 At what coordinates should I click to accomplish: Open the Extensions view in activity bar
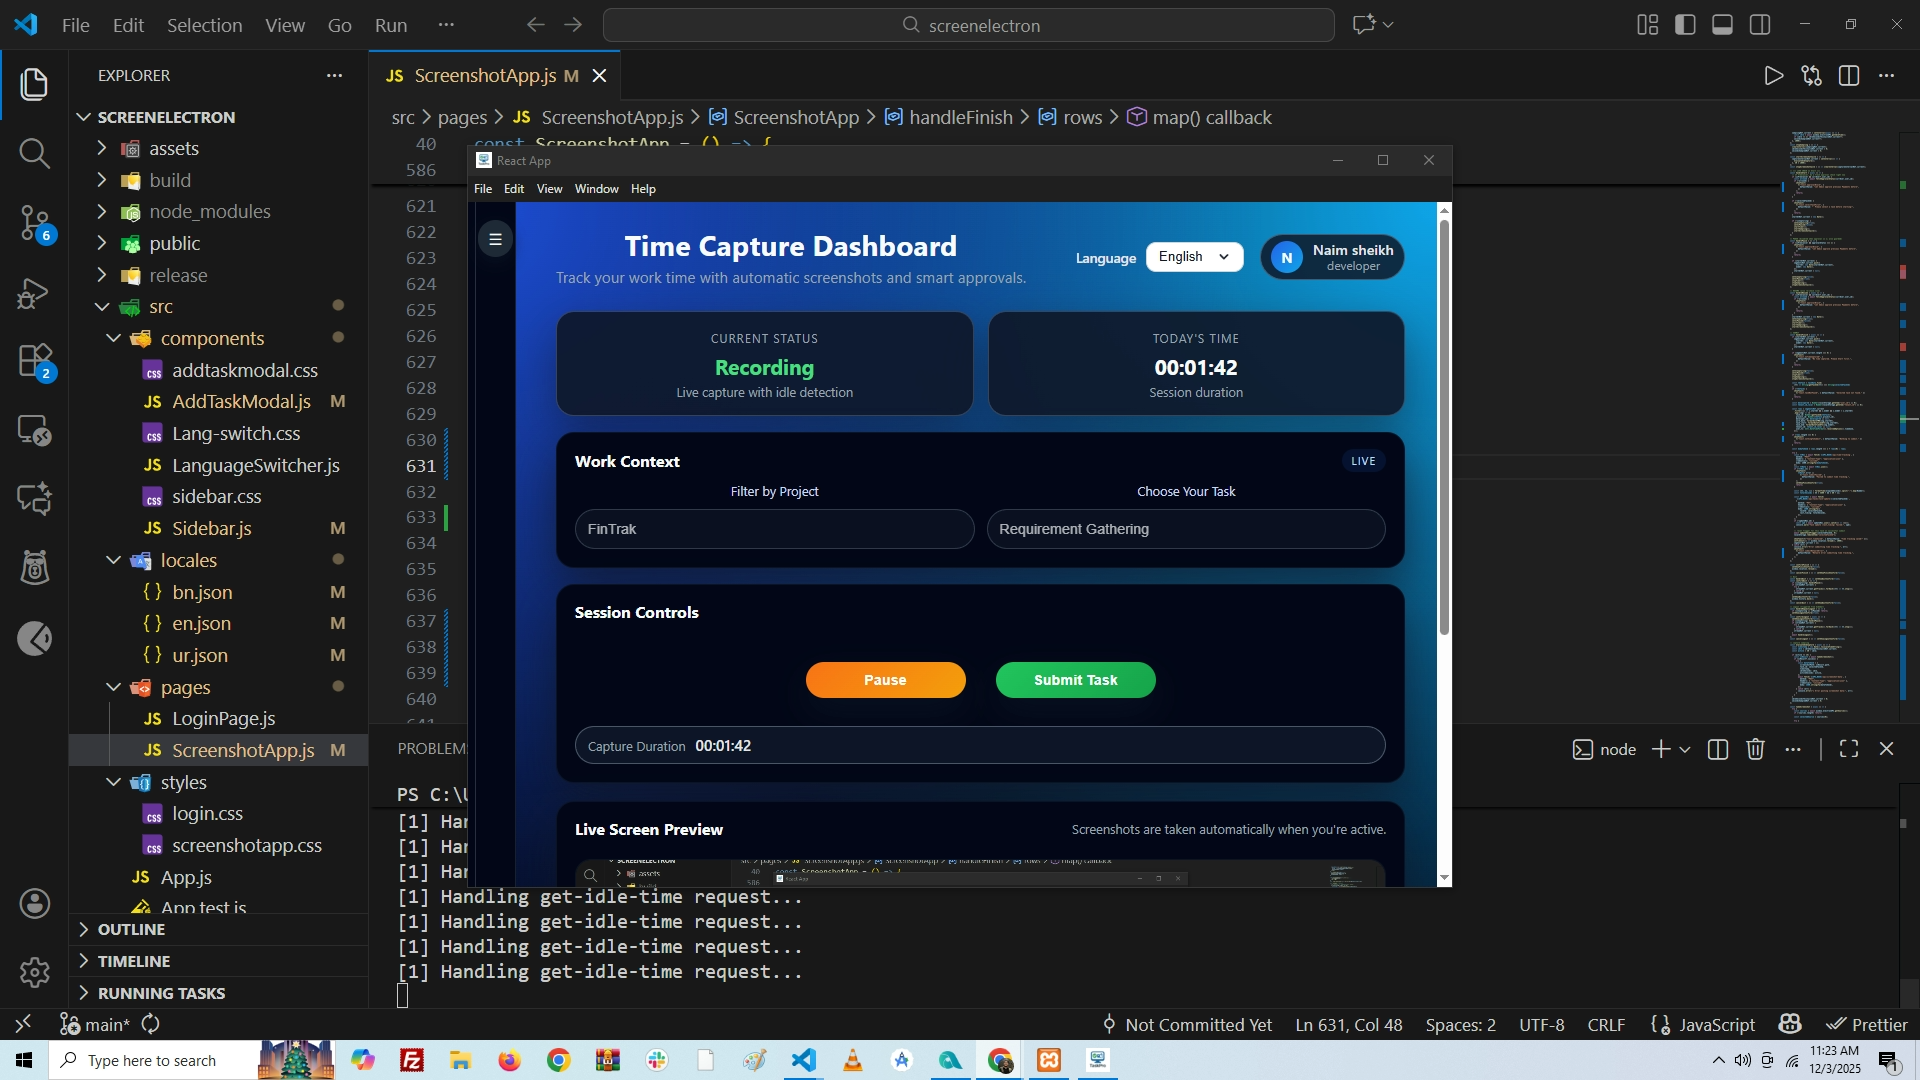[34, 361]
